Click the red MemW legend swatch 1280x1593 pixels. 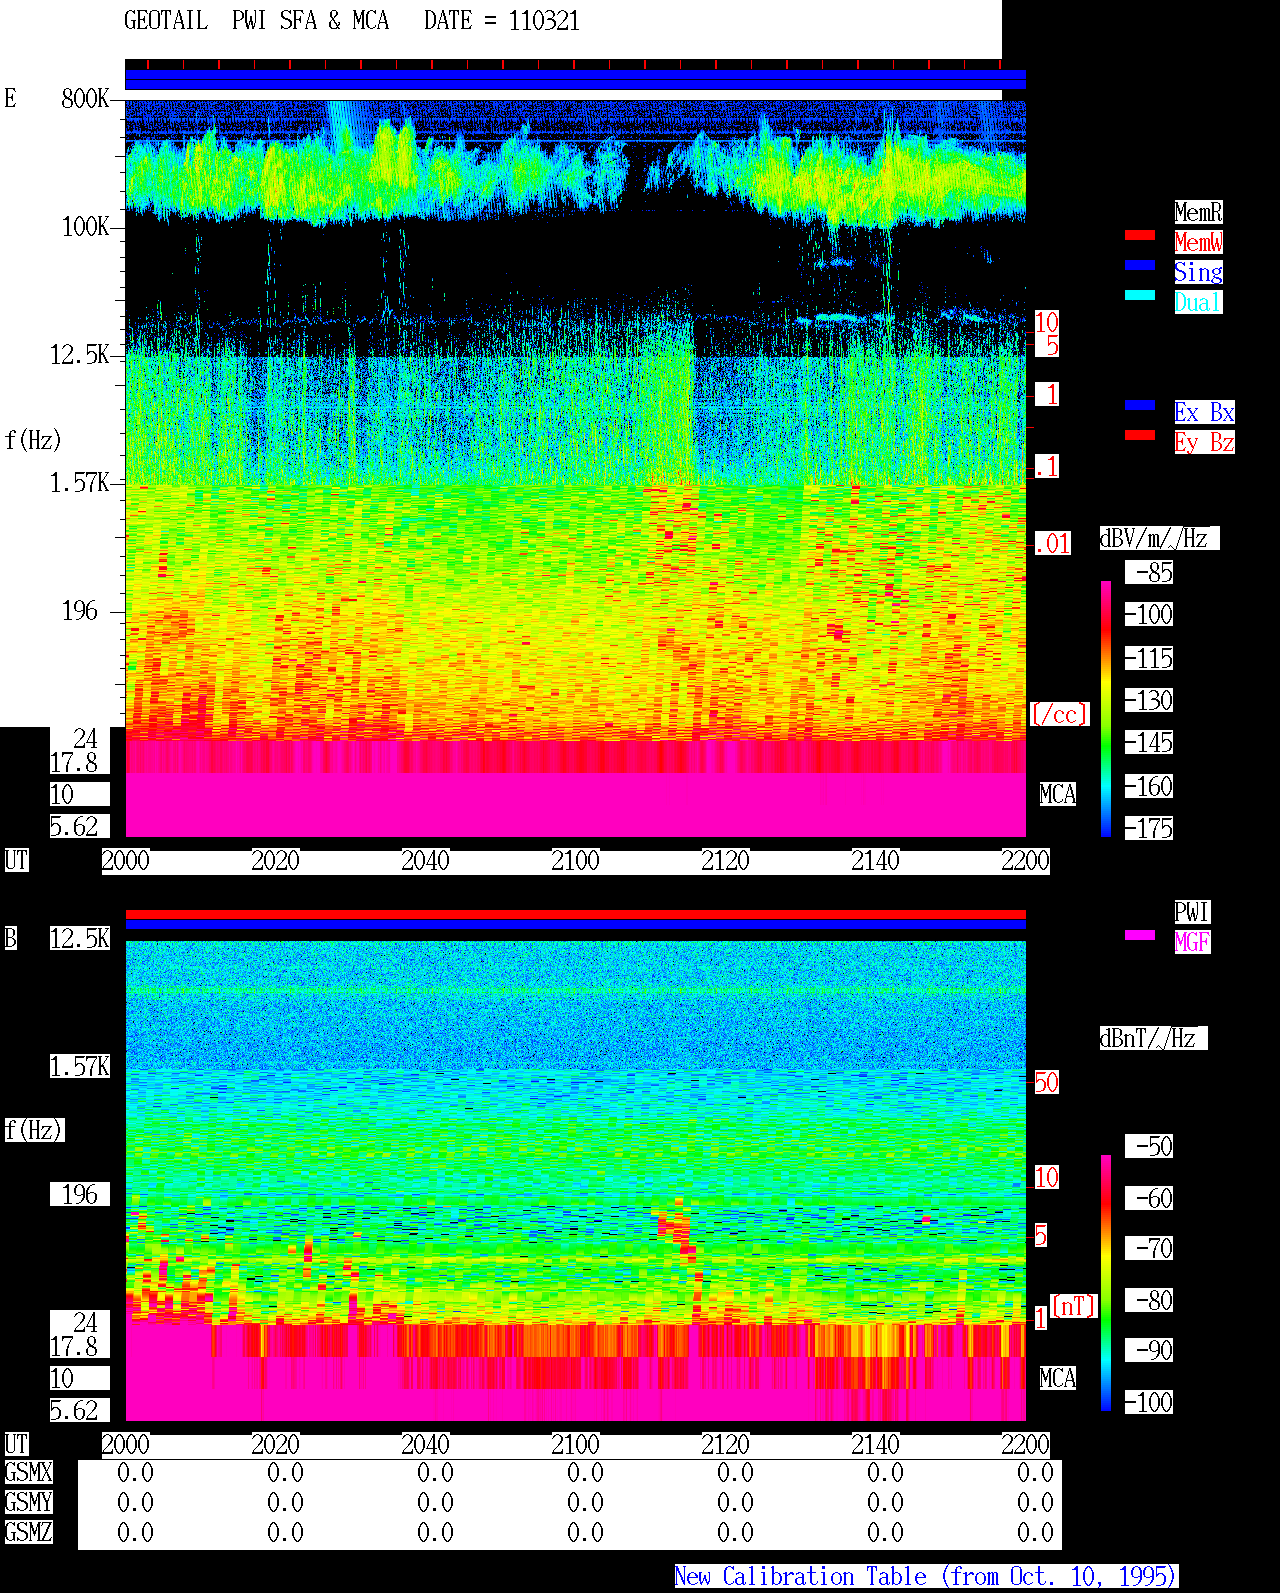pos(1140,235)
